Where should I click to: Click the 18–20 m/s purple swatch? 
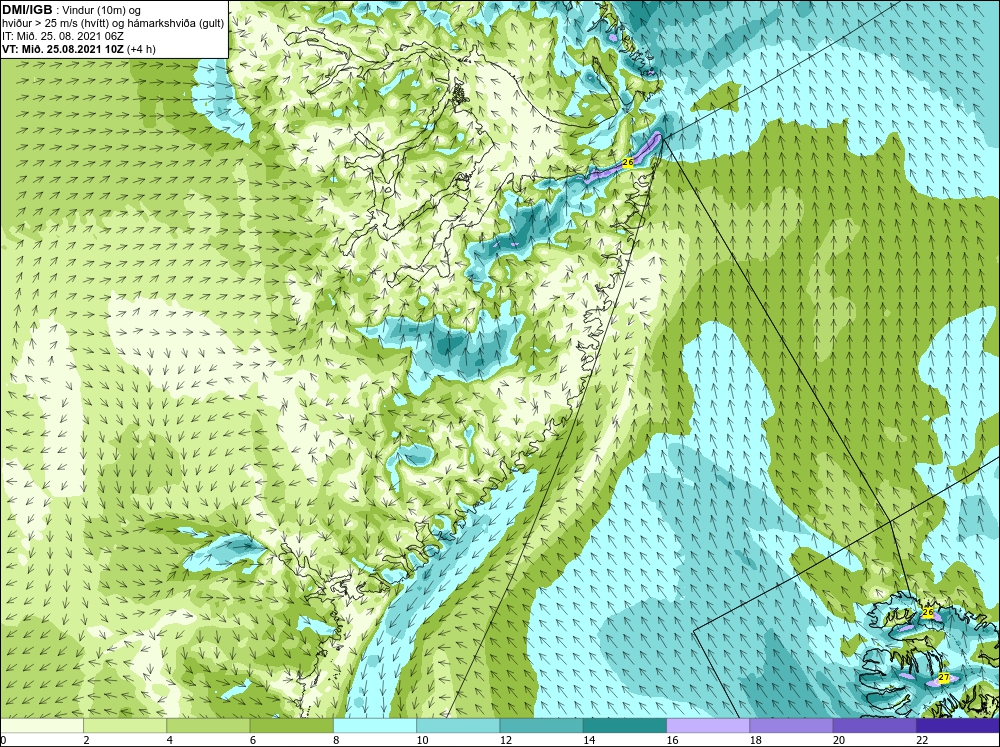click(791, 726)
